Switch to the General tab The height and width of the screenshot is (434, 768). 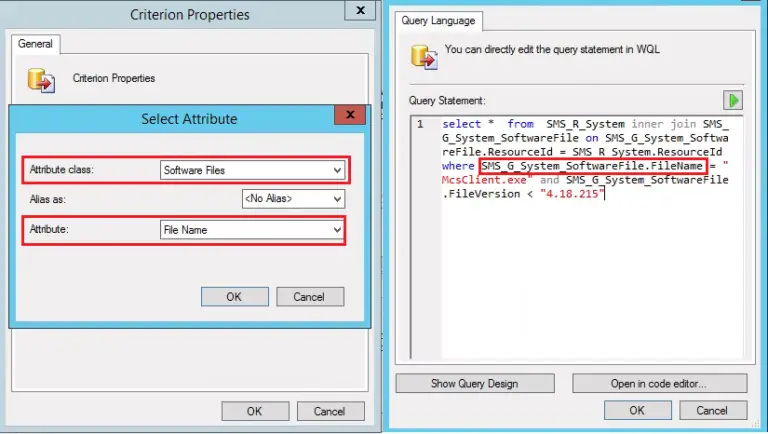pos(37,45)
